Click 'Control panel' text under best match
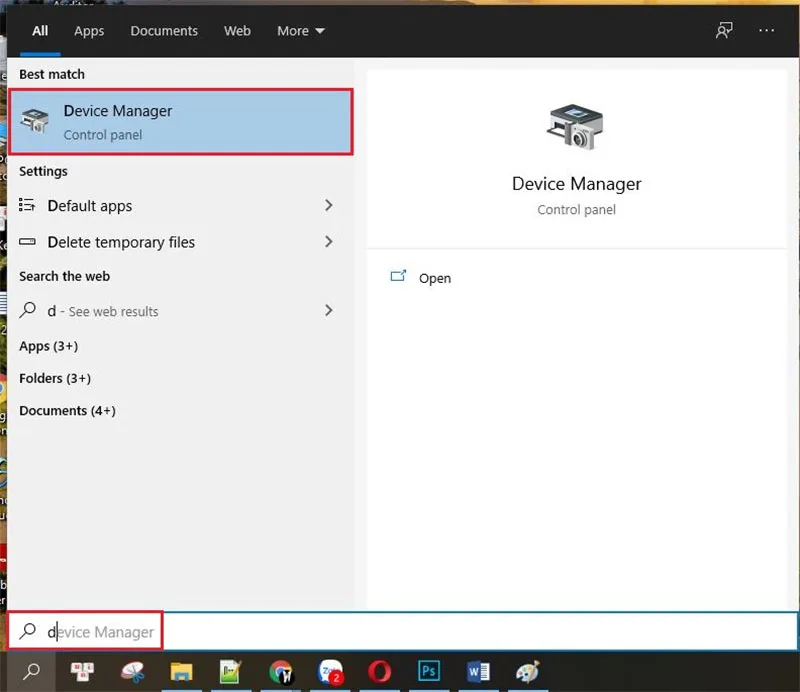 [103, 135]
